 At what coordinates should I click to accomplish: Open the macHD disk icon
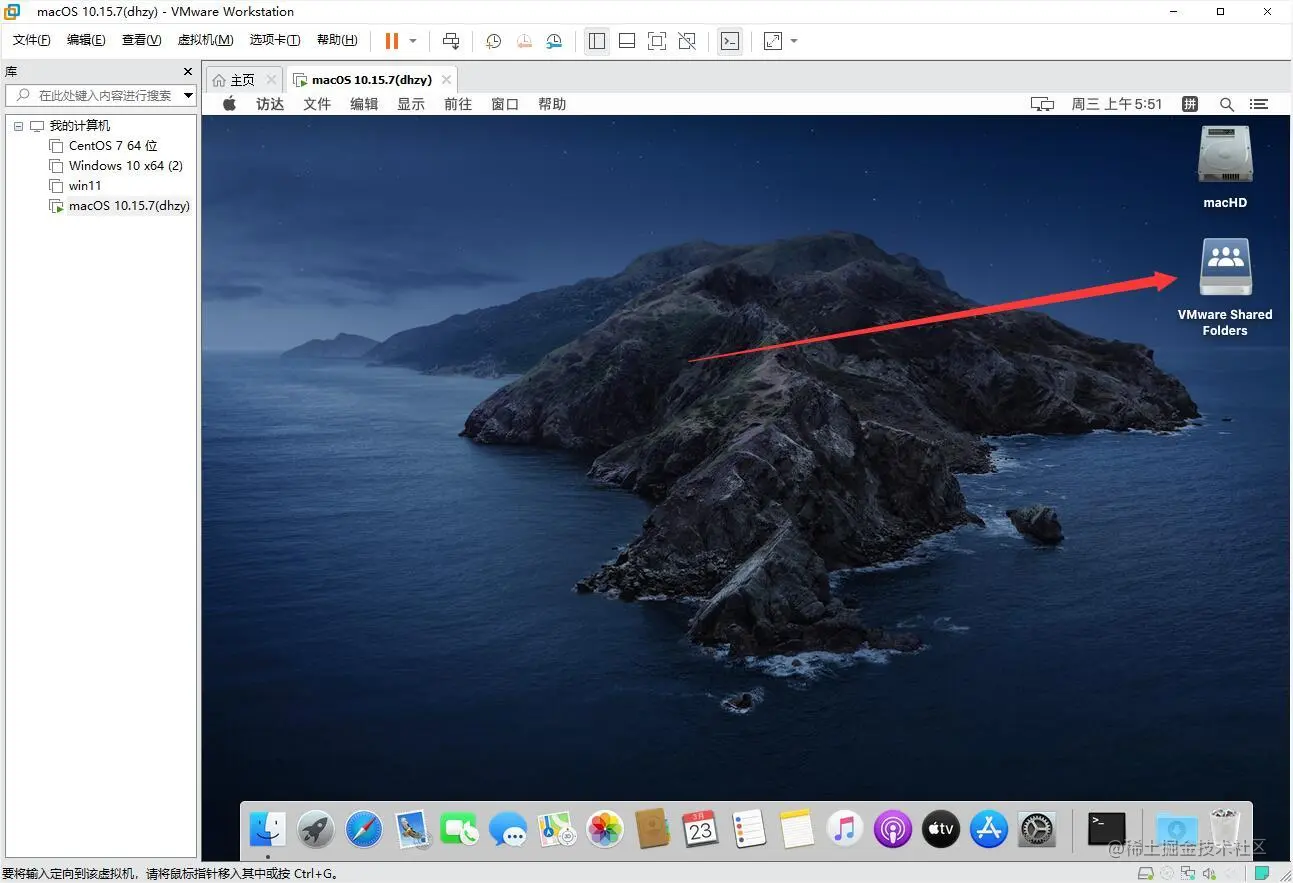(1224, 155)
